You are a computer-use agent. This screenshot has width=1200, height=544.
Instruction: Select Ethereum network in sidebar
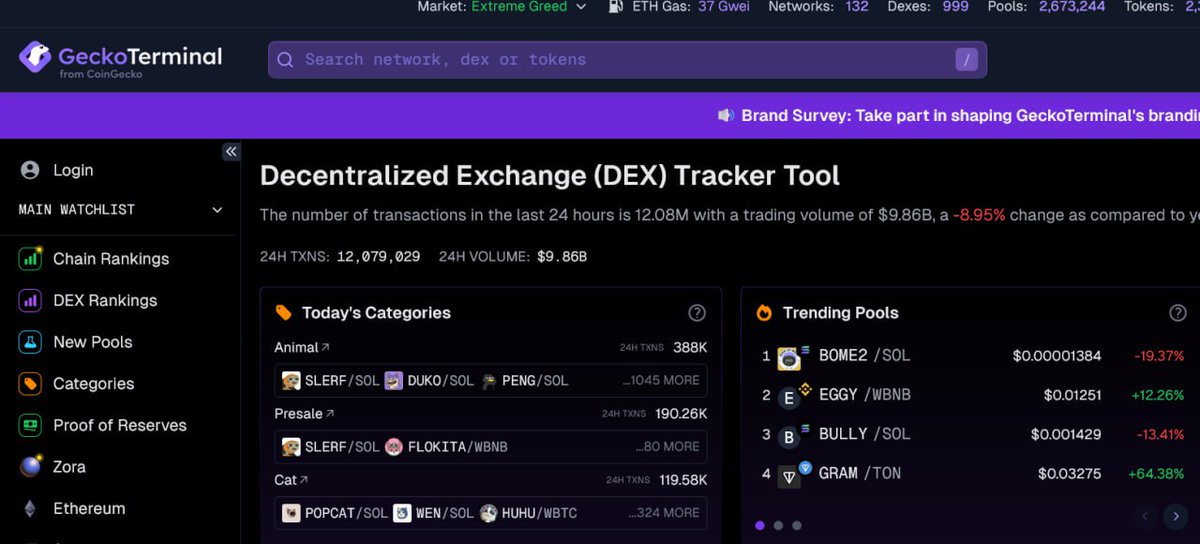(89, 508)
